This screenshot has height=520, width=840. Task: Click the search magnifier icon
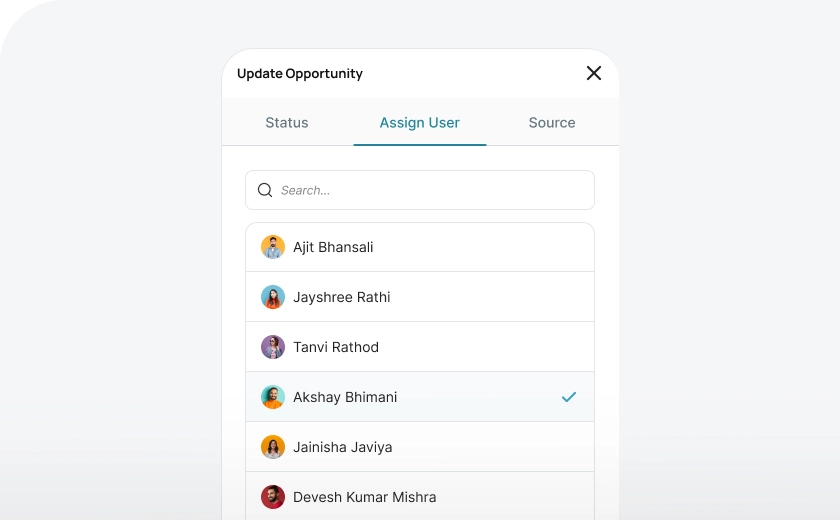tap(265, 190)
